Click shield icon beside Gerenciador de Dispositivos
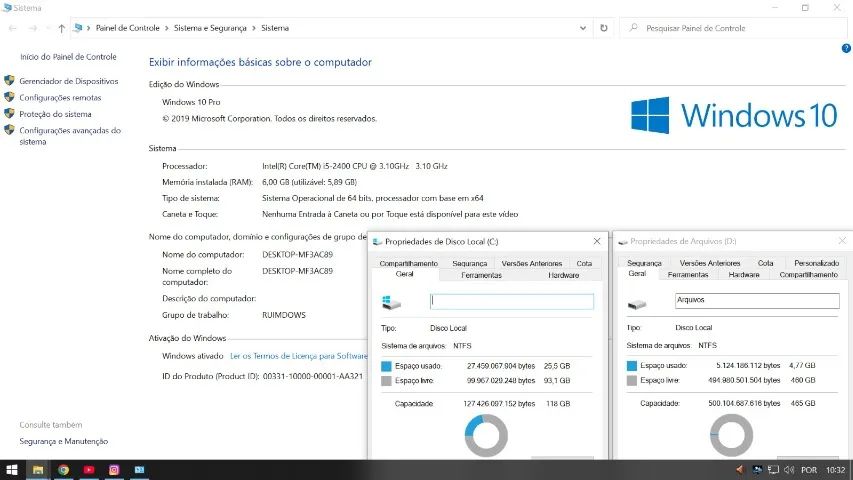853x480 pixels. pos(9,81)
